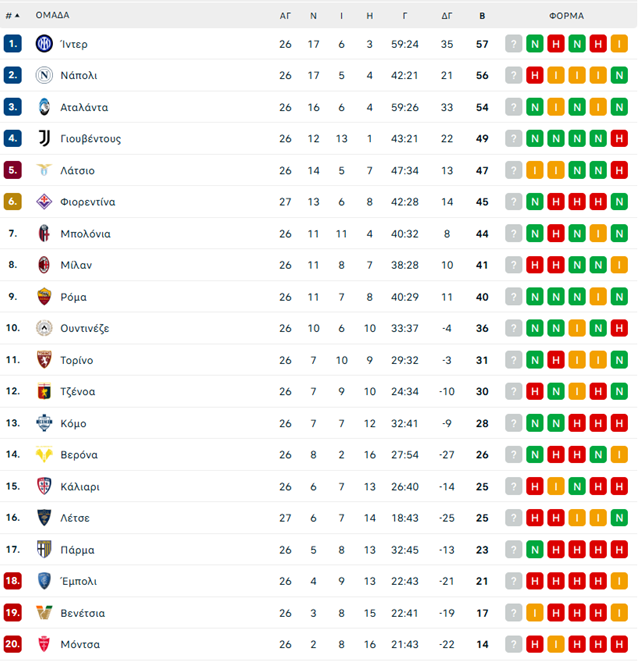Click the Verona yellow crest icon
This screenshot has width=643, height=662.
pyautogui.click(x=44, y=455)
